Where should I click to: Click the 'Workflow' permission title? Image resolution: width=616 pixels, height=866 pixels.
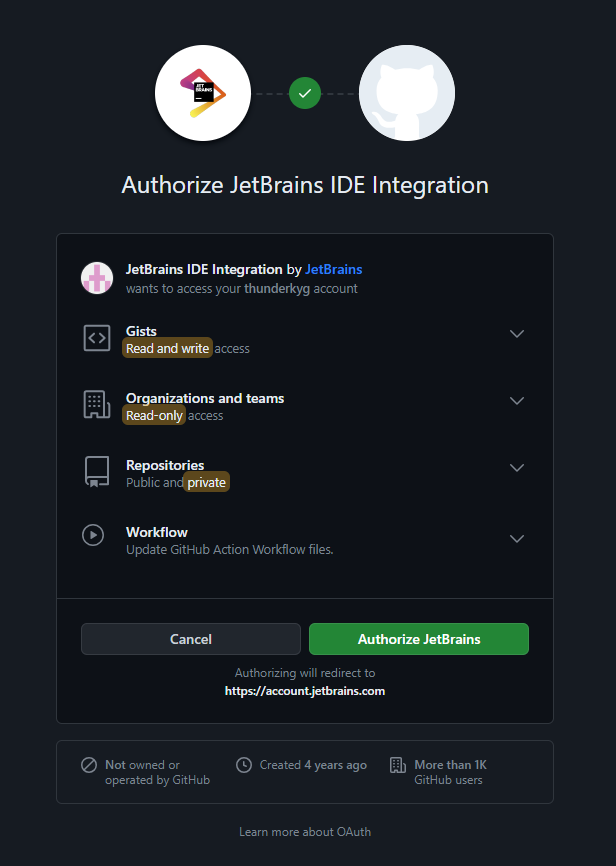point(157,532)
